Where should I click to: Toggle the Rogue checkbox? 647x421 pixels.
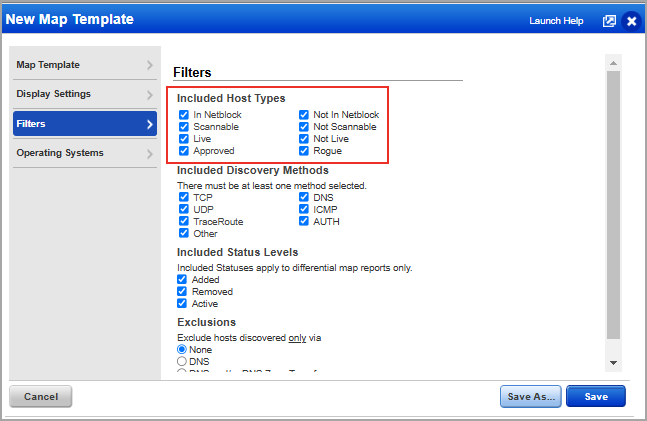[304, 150]
